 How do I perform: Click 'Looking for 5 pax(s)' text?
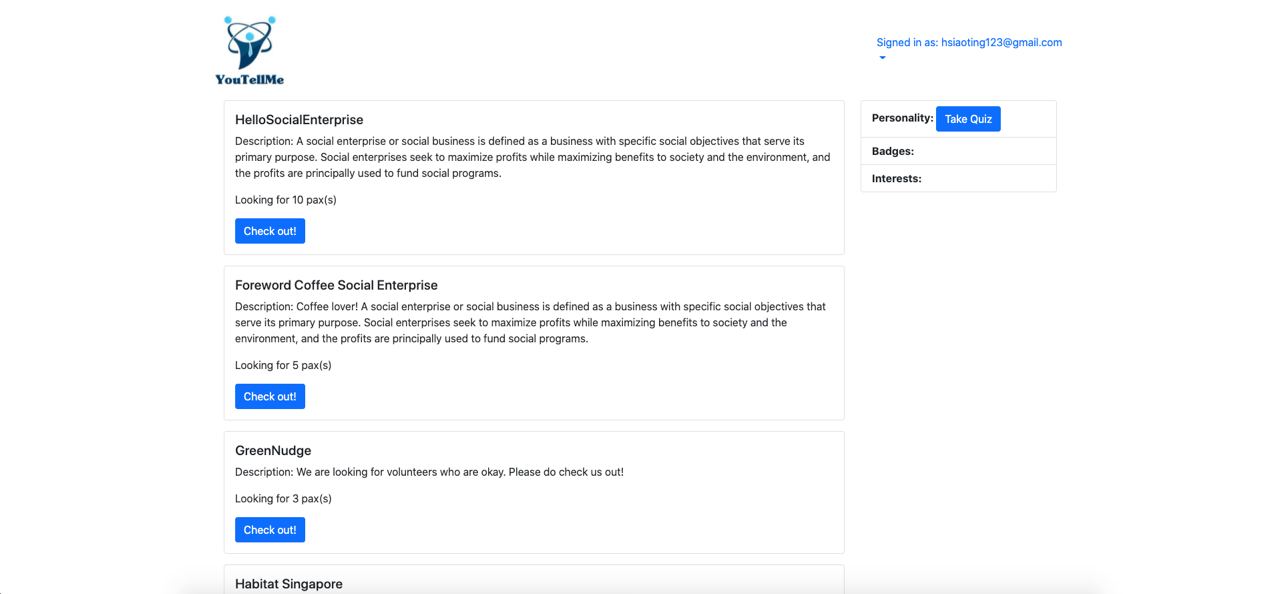[283, 366]
